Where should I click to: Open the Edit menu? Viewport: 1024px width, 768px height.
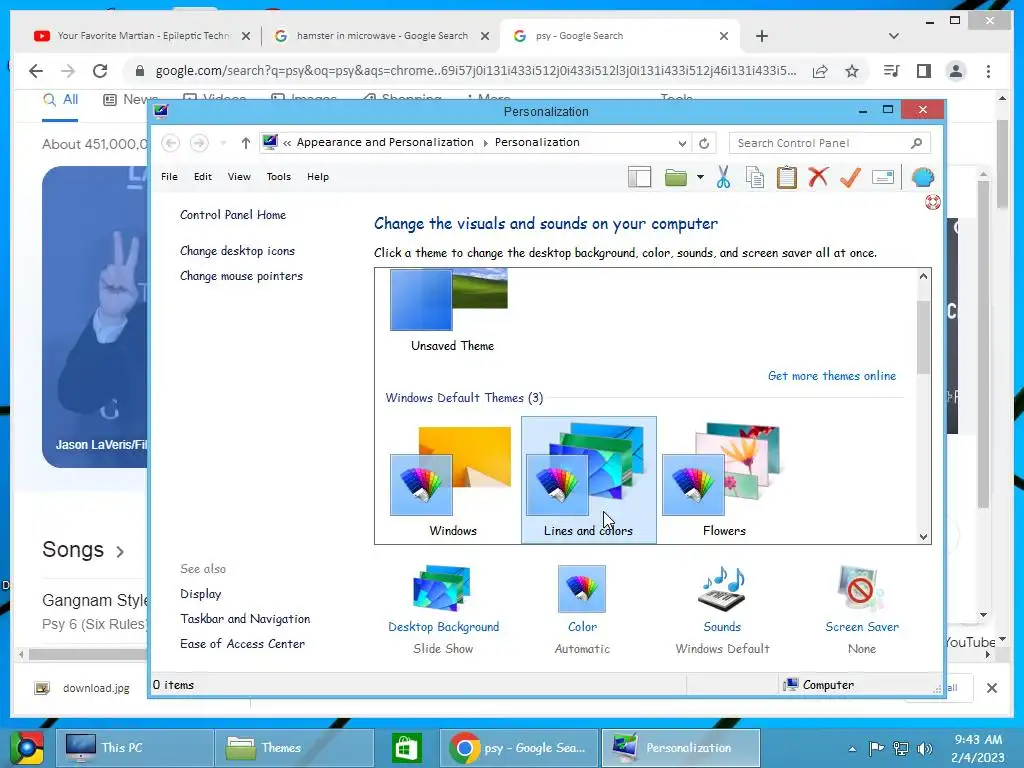[202, 176]
